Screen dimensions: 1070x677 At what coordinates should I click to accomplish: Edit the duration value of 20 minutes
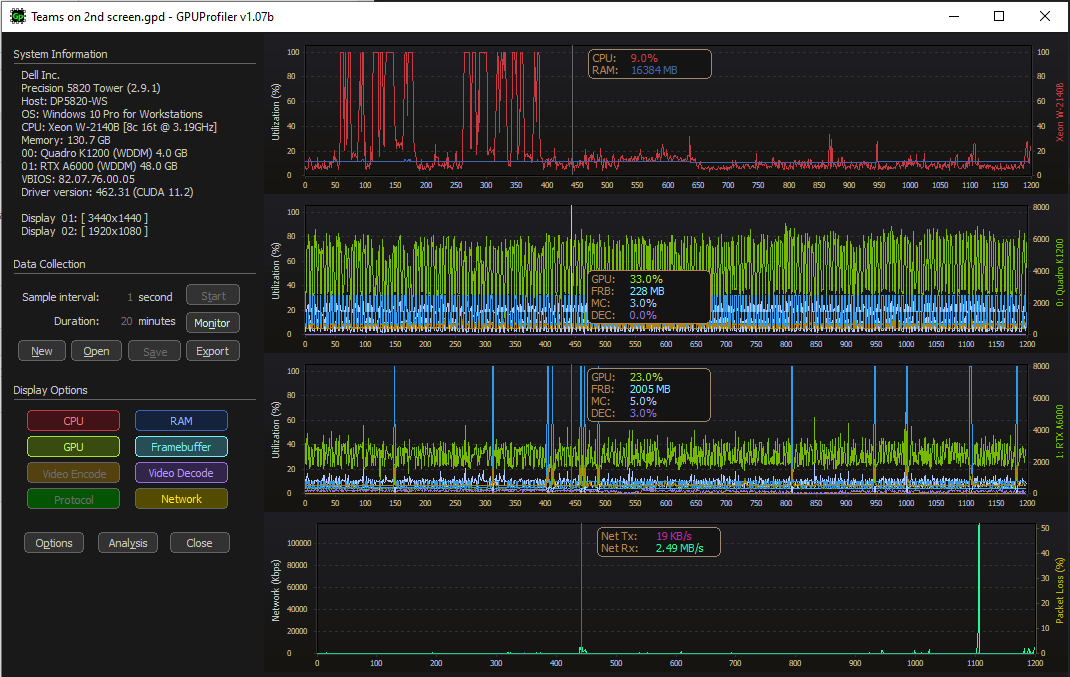(126, 321)
